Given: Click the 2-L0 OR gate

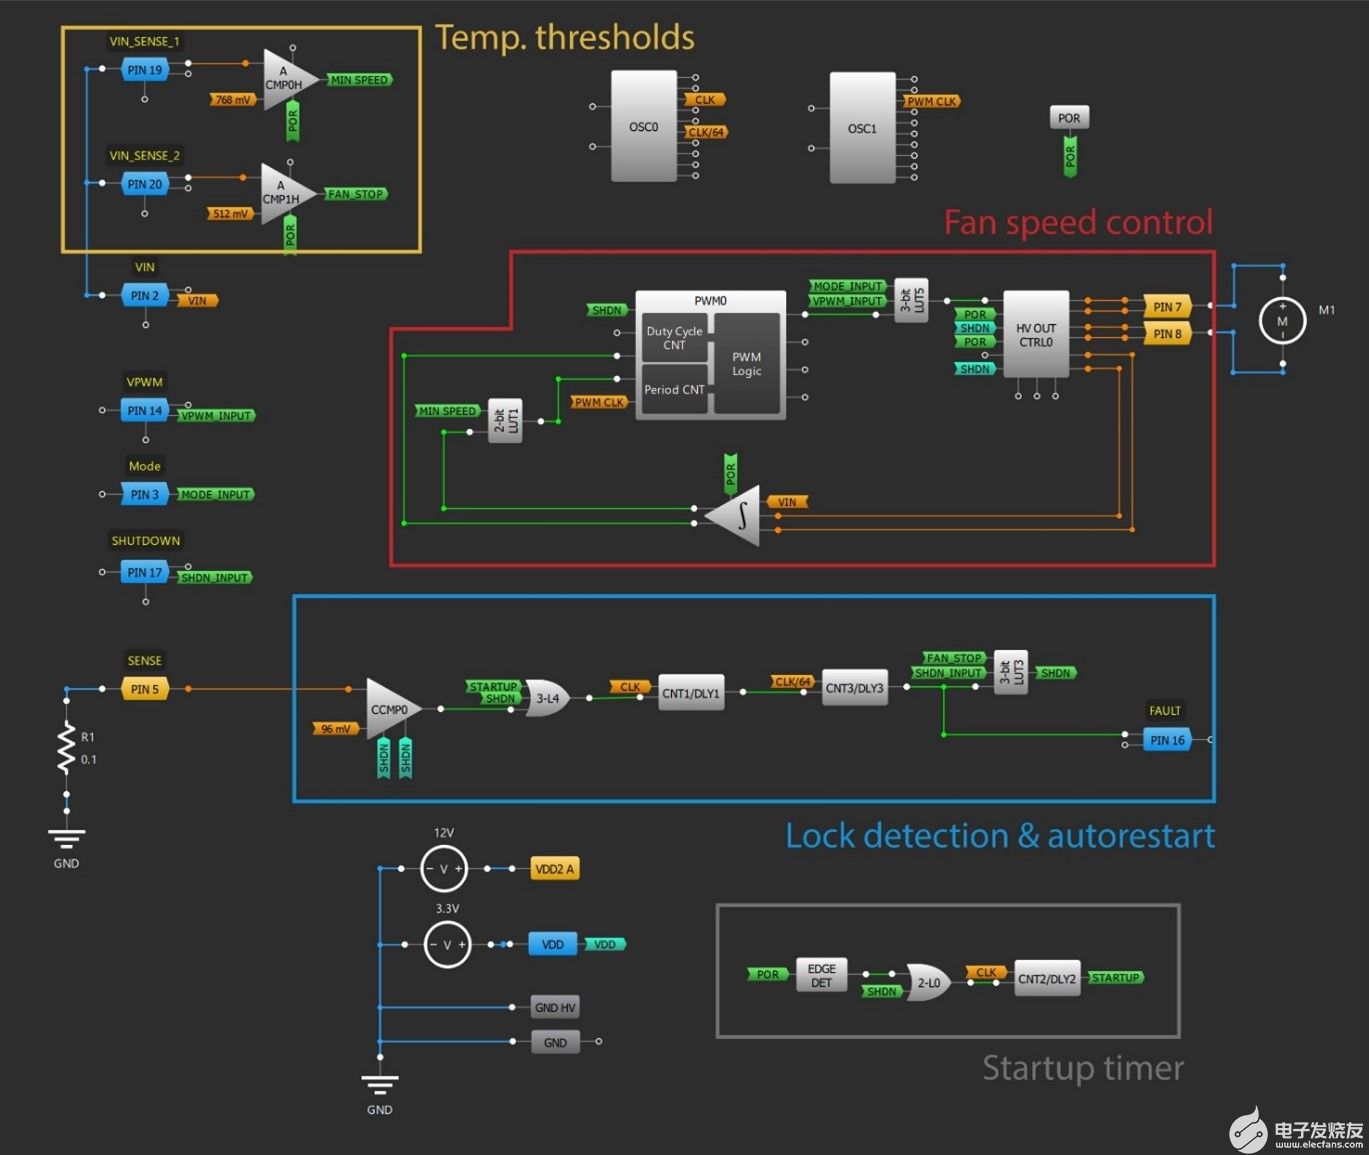Looking at the screenshot, I should (929, 983).
